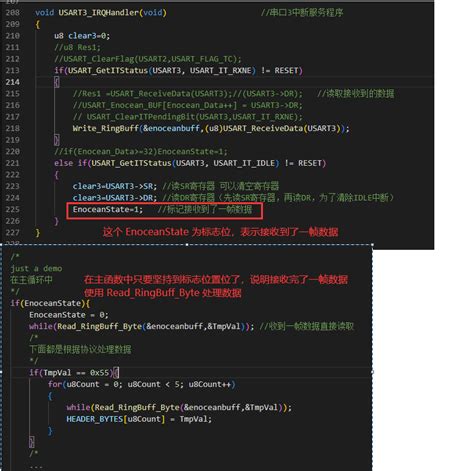Viewport: 474px width, 471px height.
Task: Click the 0x55 value in TmpVal comparison
Action: tap(99, 373)
